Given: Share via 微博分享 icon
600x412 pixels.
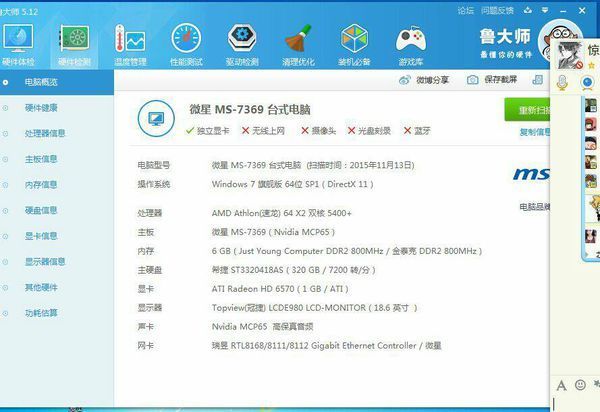Looking at the screenshot, I should [405, 80].
